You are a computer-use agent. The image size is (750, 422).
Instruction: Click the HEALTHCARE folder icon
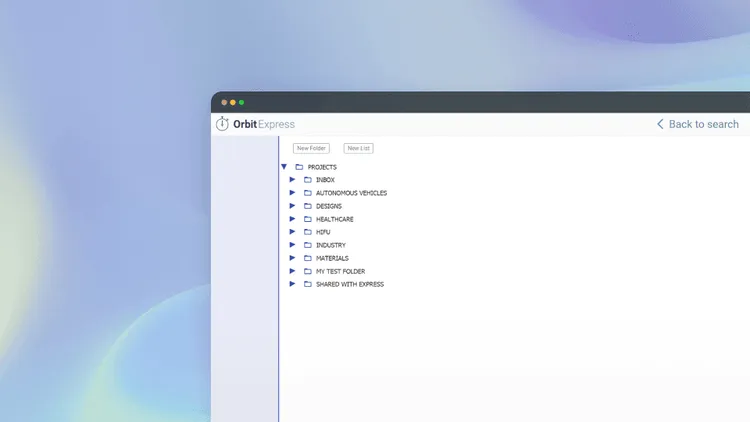(308, 219)
